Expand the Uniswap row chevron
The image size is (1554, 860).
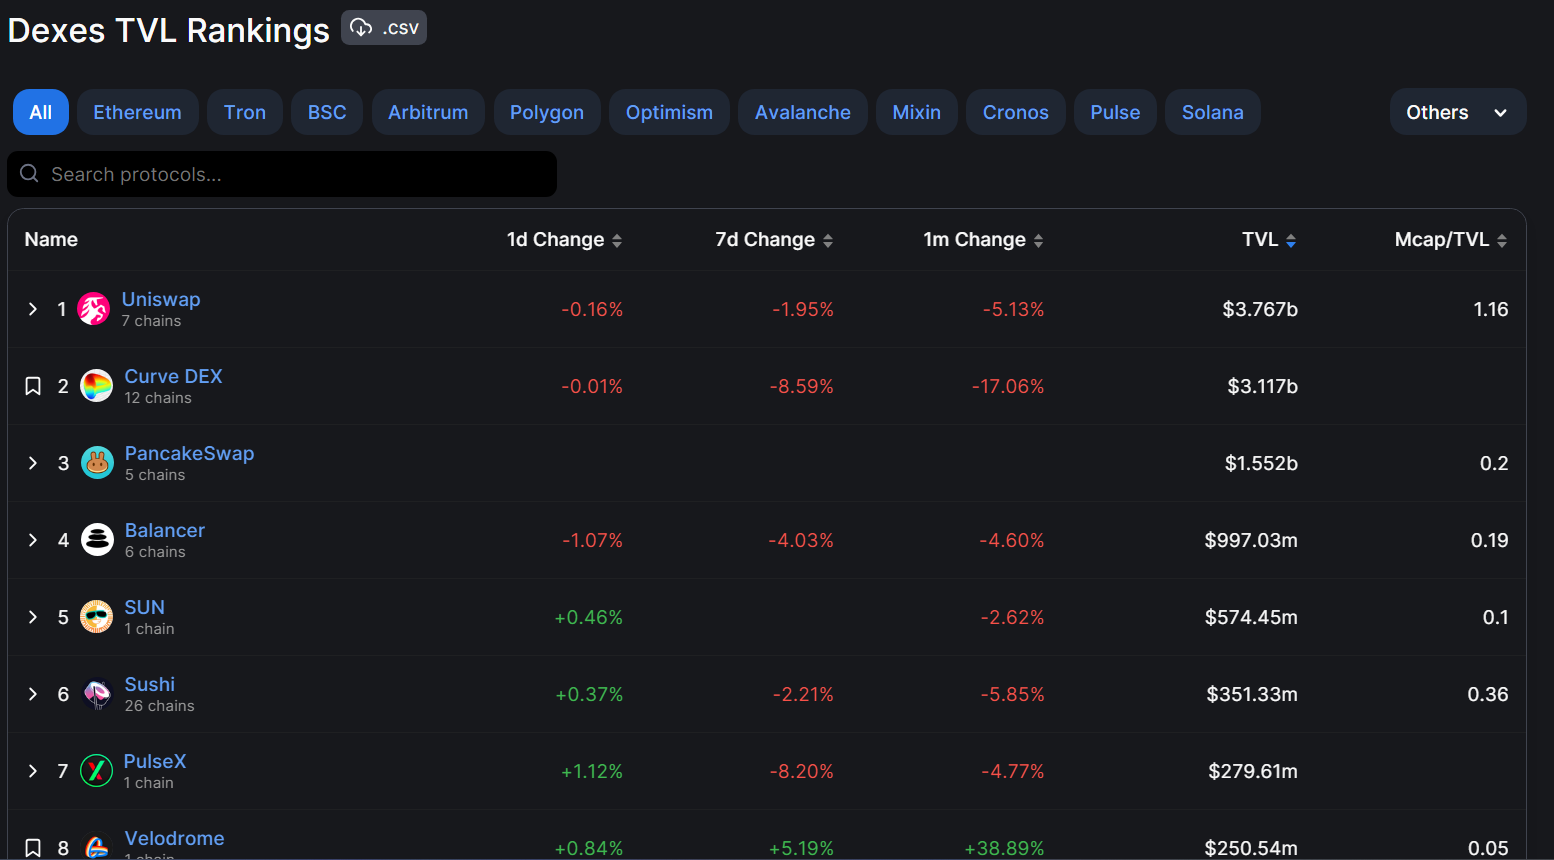[x=32, y=308]
